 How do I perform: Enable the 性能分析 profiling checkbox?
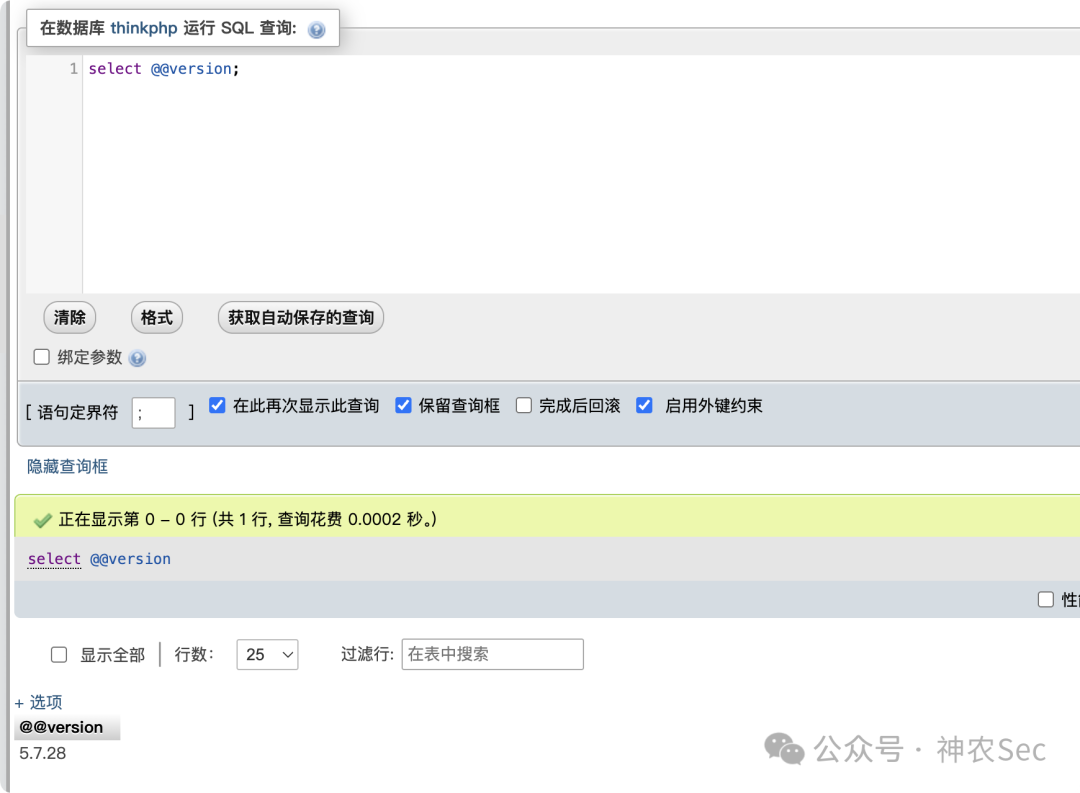(x=1046, y=599)
